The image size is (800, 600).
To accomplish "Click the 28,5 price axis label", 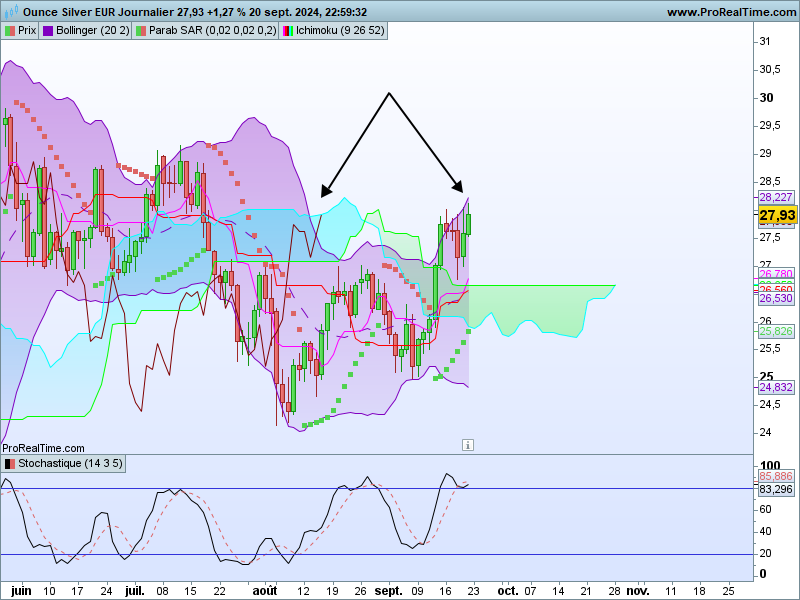I will [x=770, y=181].
